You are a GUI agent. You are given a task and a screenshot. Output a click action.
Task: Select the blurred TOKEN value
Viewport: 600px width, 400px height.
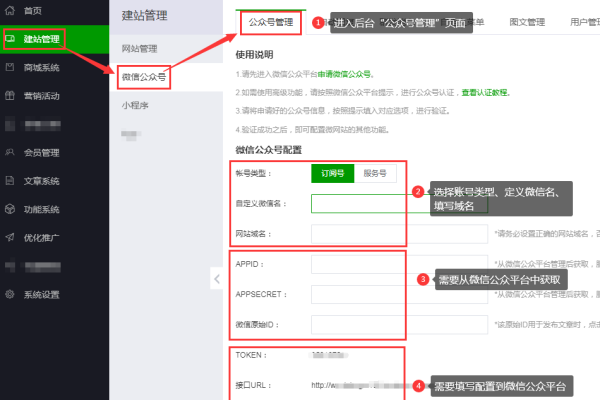pyautogui.click(x=328, y=355)
